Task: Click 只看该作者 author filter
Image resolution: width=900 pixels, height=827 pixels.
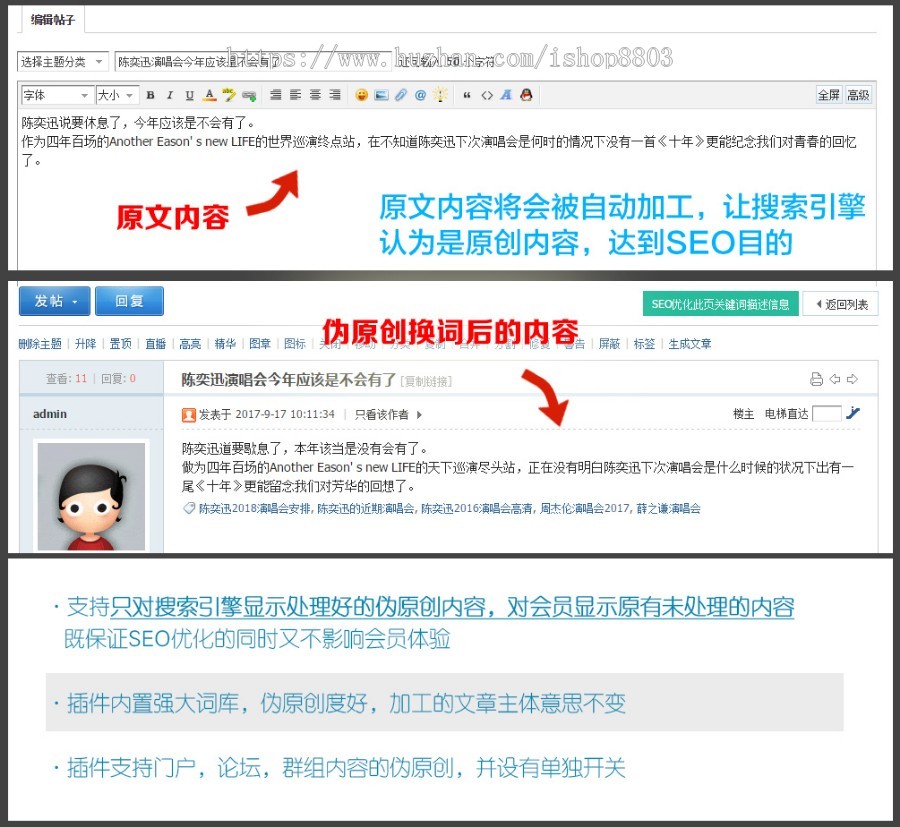Action: pos(382,414)
